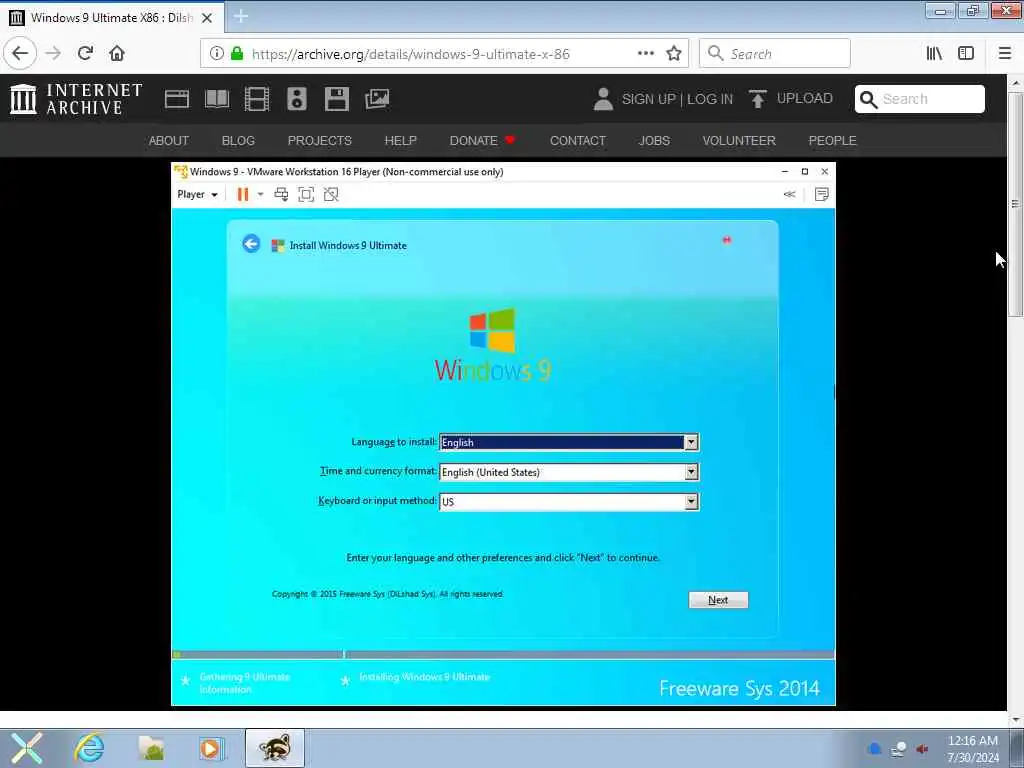Expand the power options arrow beside pause
This screenshot has height=768, width=1024.
click(x=260, y=194)
